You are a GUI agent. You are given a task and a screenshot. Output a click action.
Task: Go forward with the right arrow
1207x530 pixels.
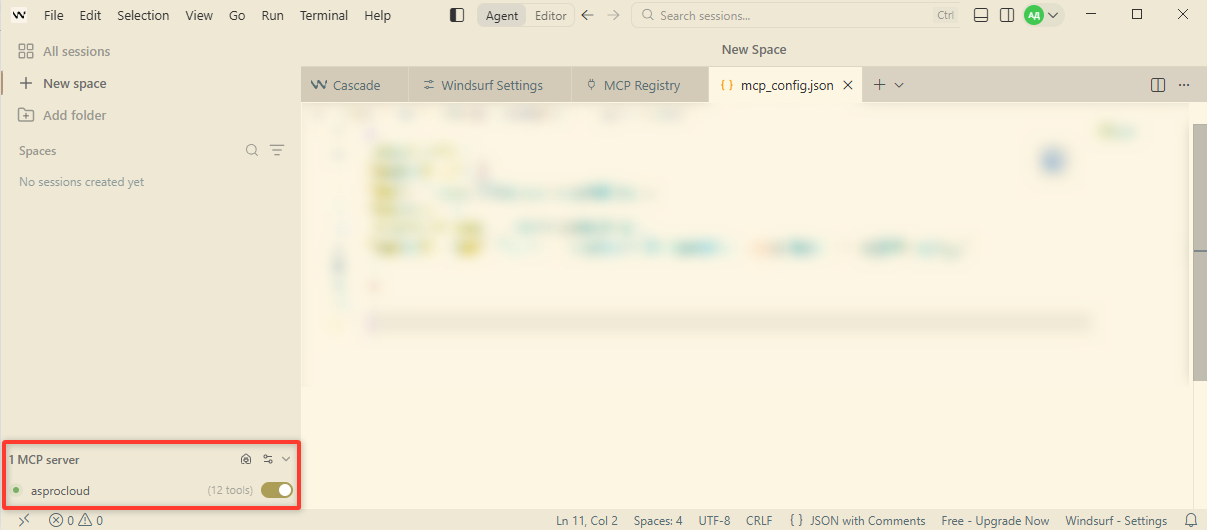(x=614, y=15)
